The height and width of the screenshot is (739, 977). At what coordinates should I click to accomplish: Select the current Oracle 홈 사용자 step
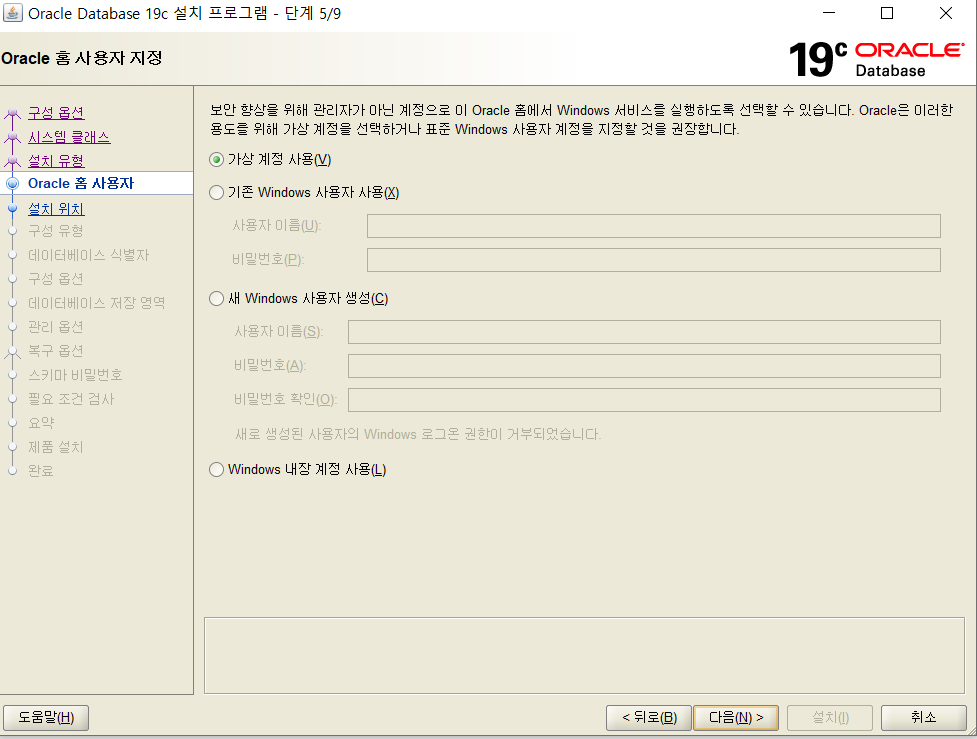tap(81, 183)
